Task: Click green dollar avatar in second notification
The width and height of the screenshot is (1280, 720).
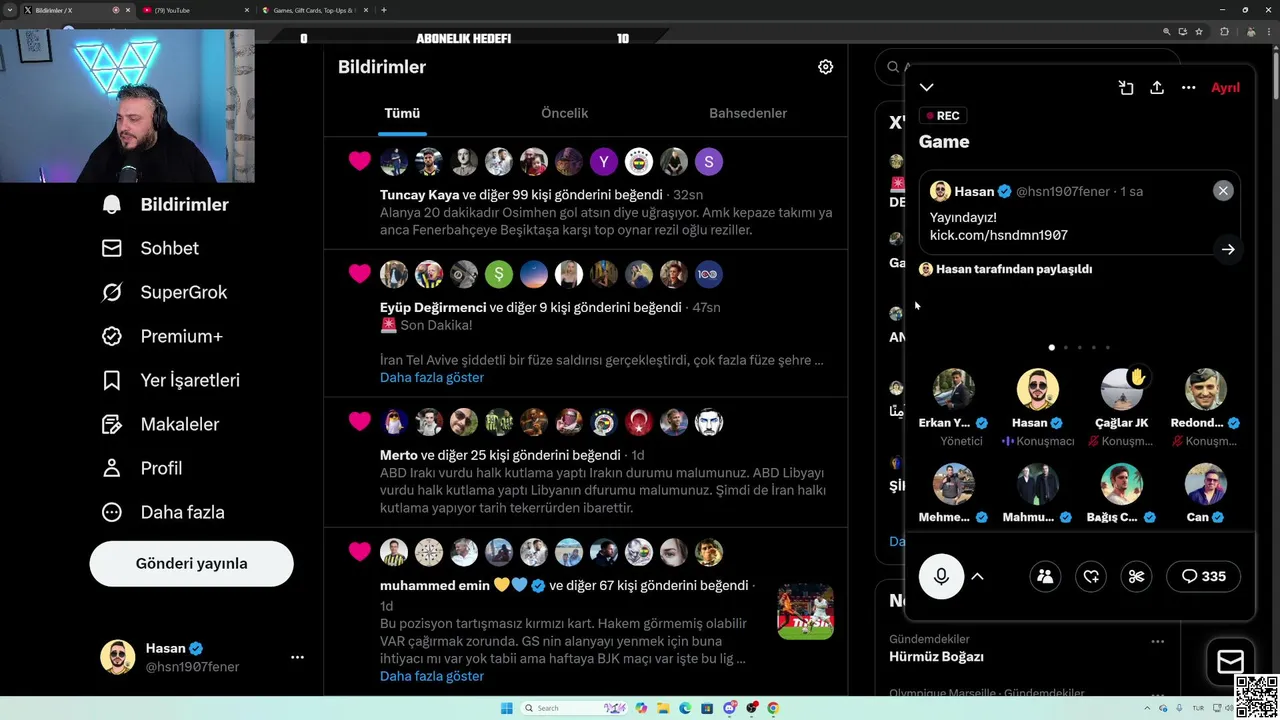Action: 498,274
